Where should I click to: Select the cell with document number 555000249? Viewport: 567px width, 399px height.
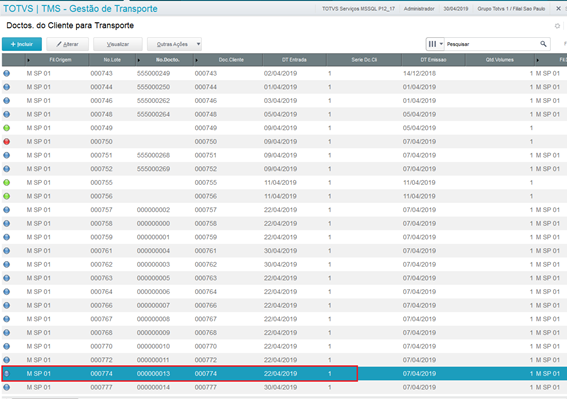coord(153,73)
